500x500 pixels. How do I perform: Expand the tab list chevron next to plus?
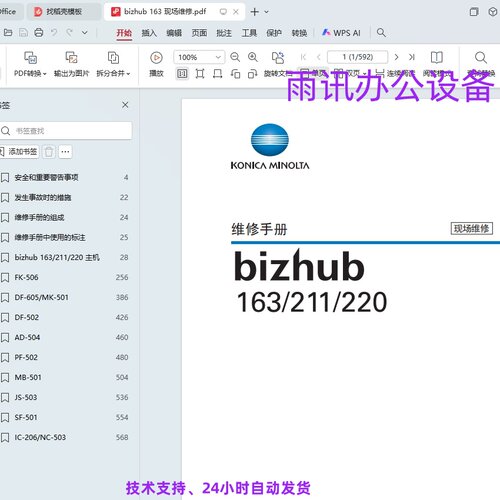(266, 12)
